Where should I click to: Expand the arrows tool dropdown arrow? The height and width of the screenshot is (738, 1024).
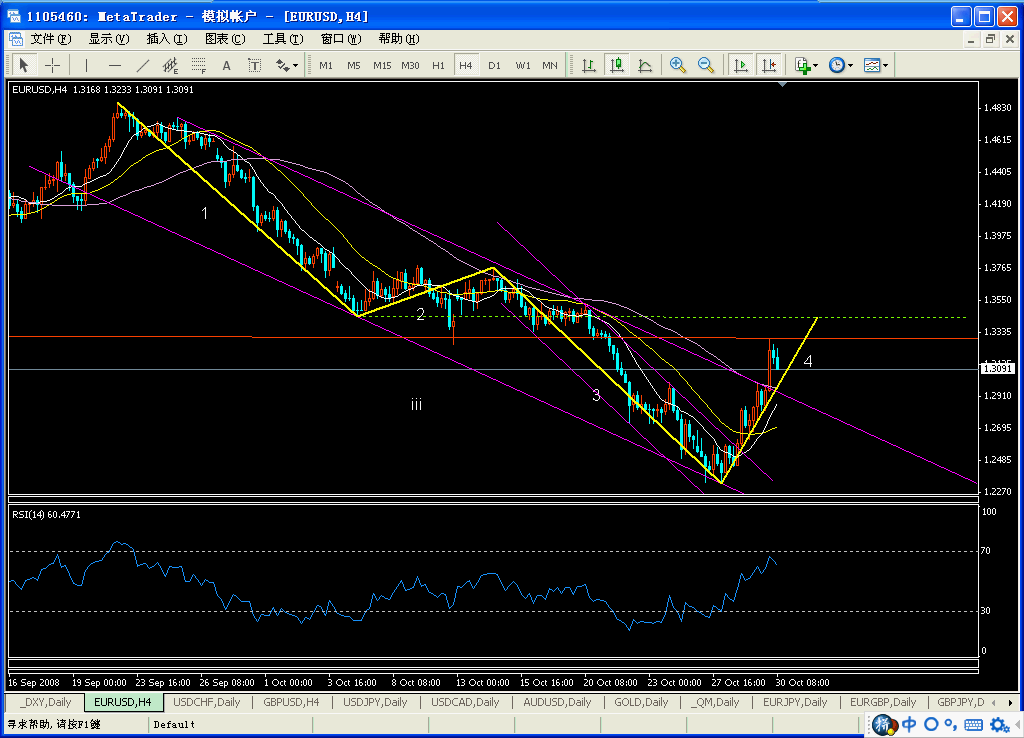(x=296, y=65)
